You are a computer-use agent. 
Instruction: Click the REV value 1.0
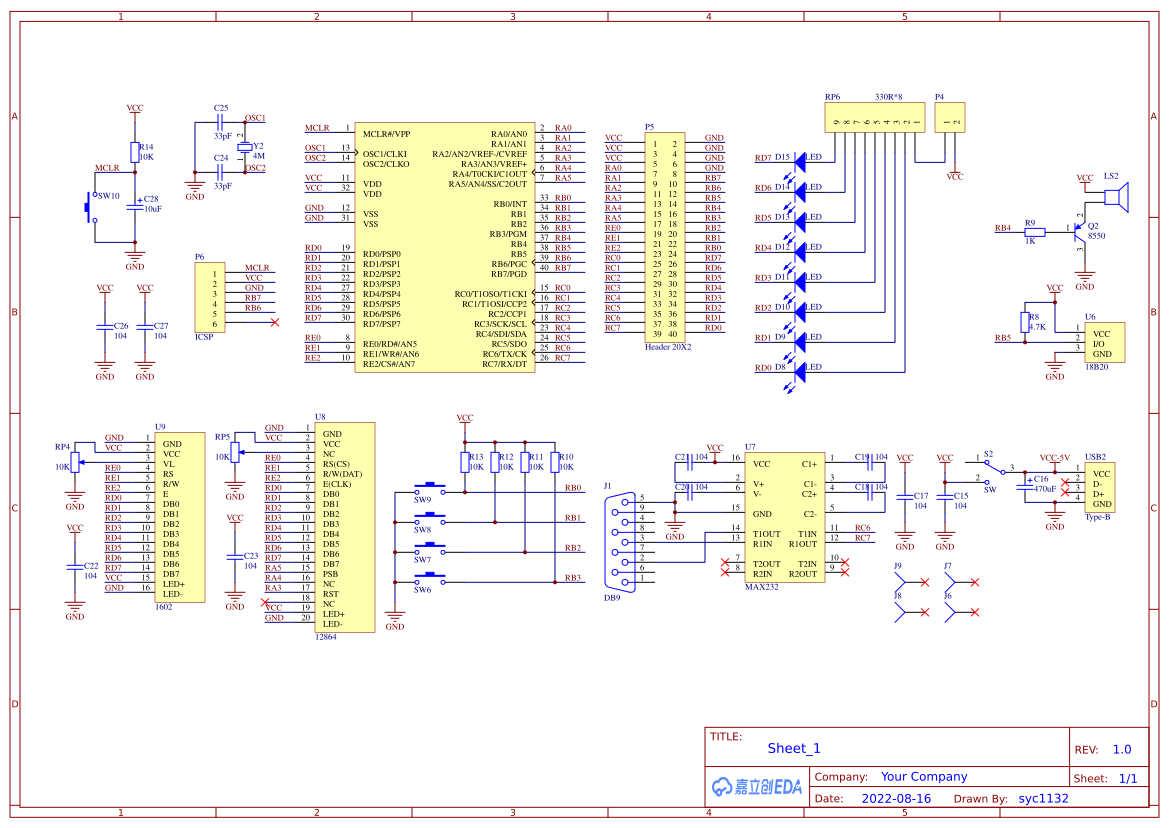(x=1121, y=750)
